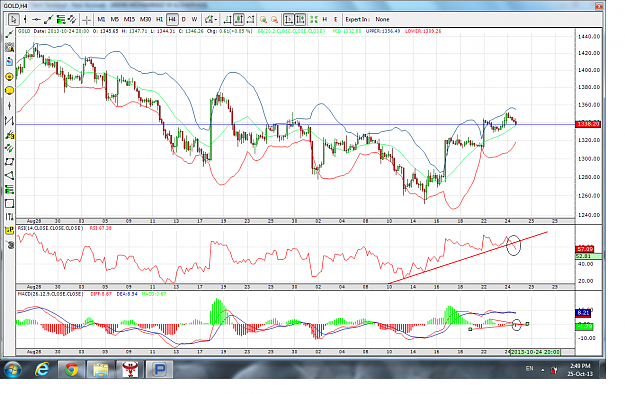Select the trend line tool in left sidebar
The image size is (625, 394).
9,35
